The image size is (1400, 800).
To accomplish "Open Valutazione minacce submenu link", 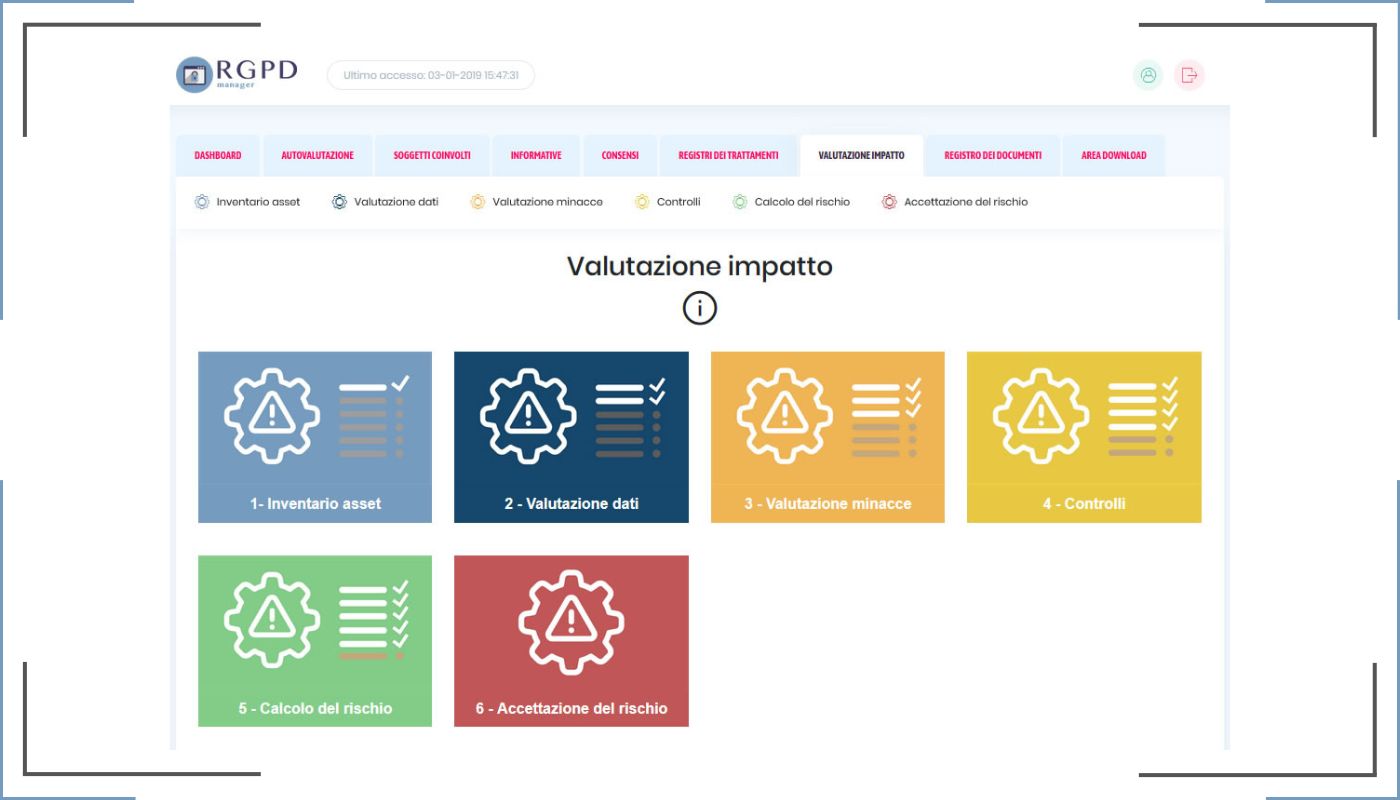I will point(547,202).
